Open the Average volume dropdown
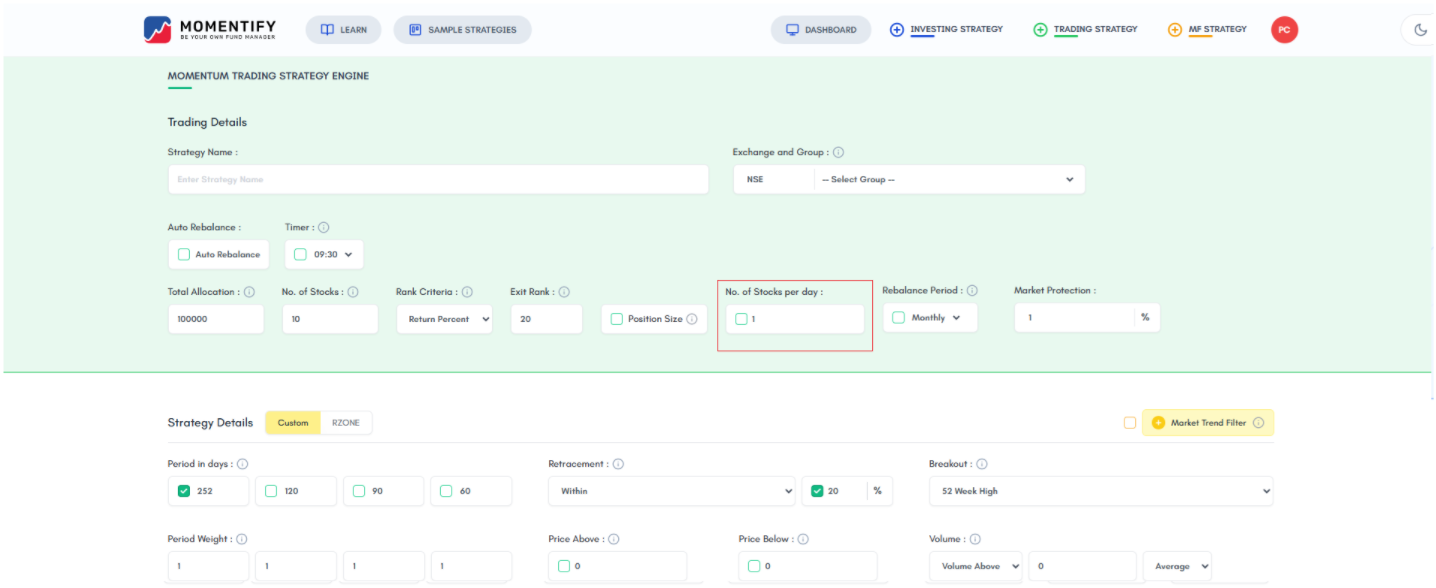The image size is (1436, 588). click(1177, 566)
